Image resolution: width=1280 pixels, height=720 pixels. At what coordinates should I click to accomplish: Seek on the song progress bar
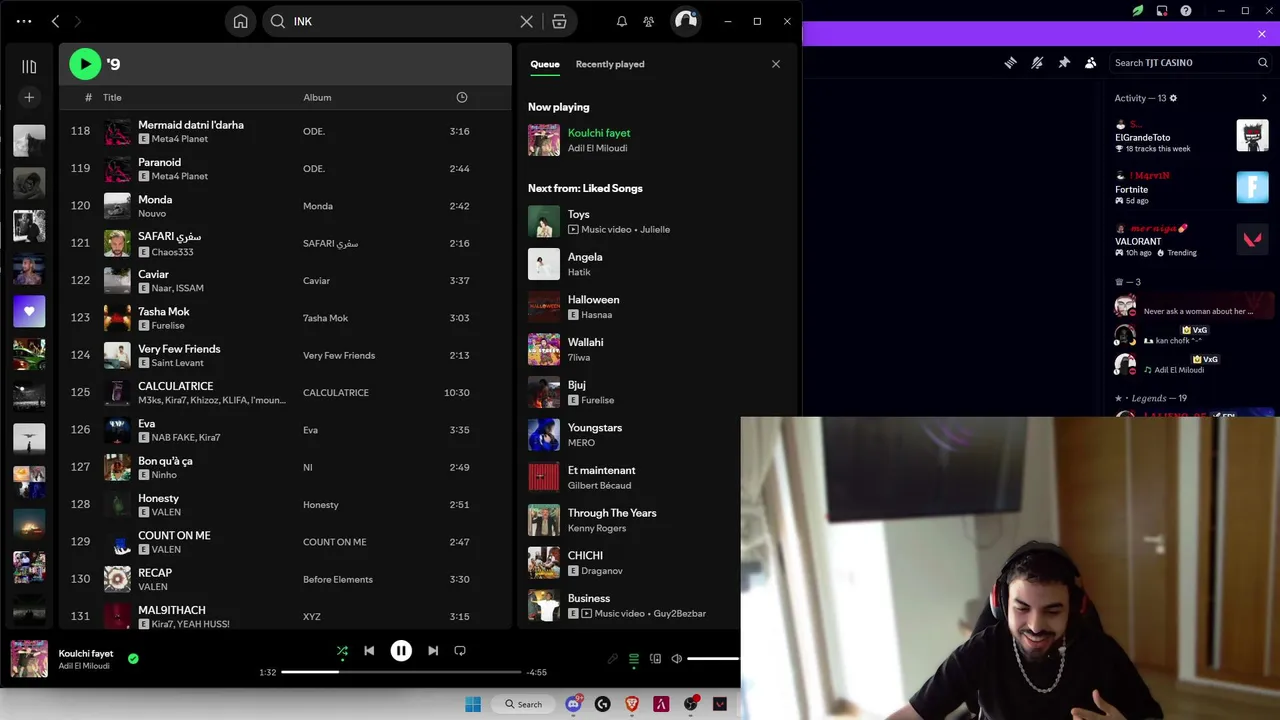[x=401, y=672]
